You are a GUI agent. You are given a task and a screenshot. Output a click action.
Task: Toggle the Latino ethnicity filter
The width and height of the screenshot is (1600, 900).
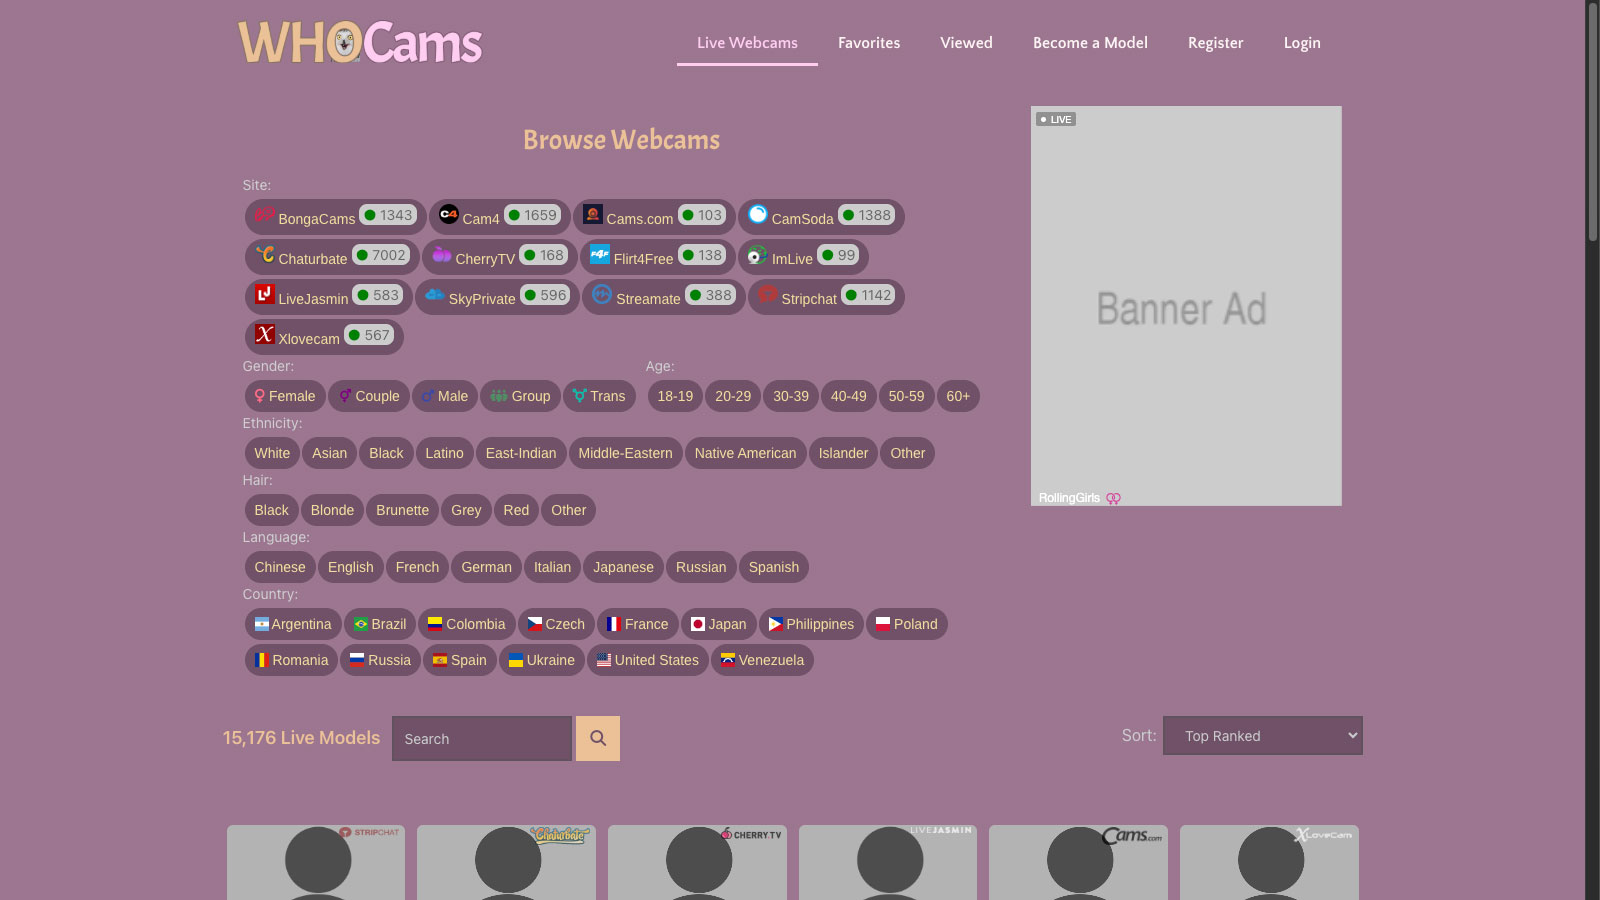tap(444, 453)
